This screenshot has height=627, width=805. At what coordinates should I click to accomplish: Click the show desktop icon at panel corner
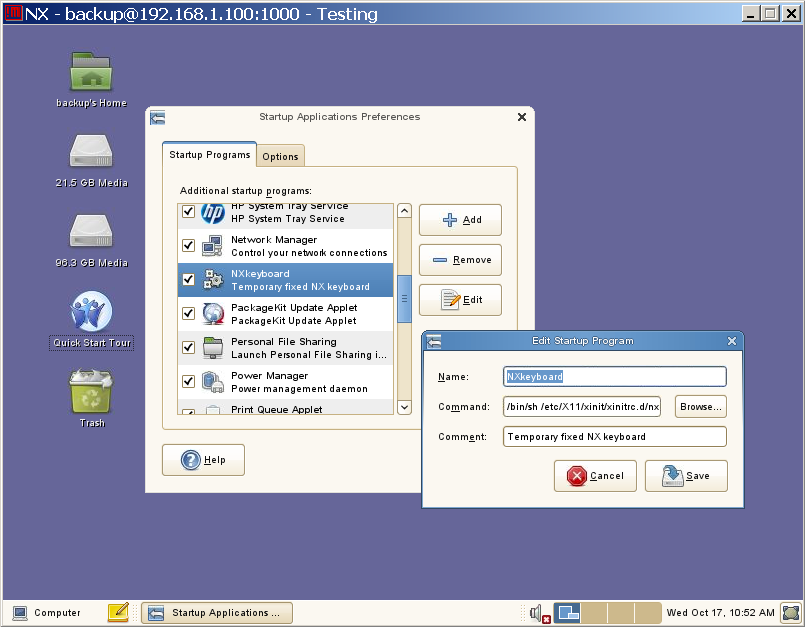[791, 613]
